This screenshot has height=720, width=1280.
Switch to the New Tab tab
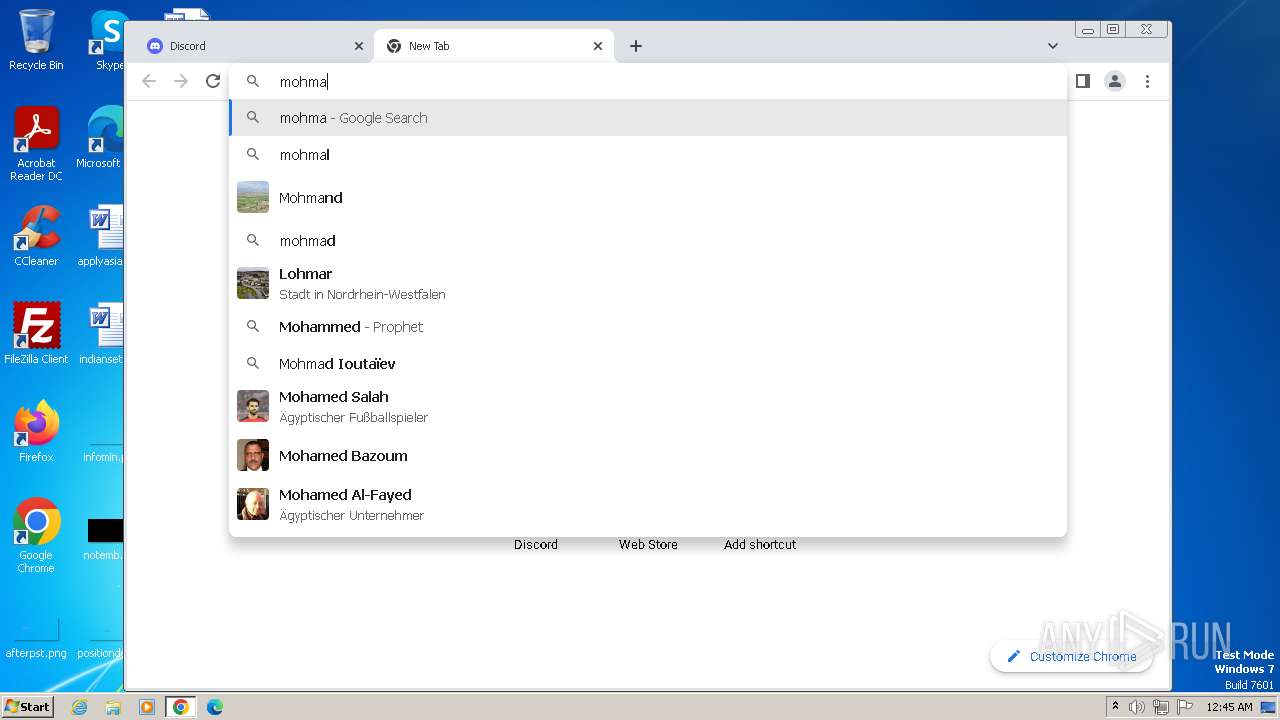tap(494, 46)
